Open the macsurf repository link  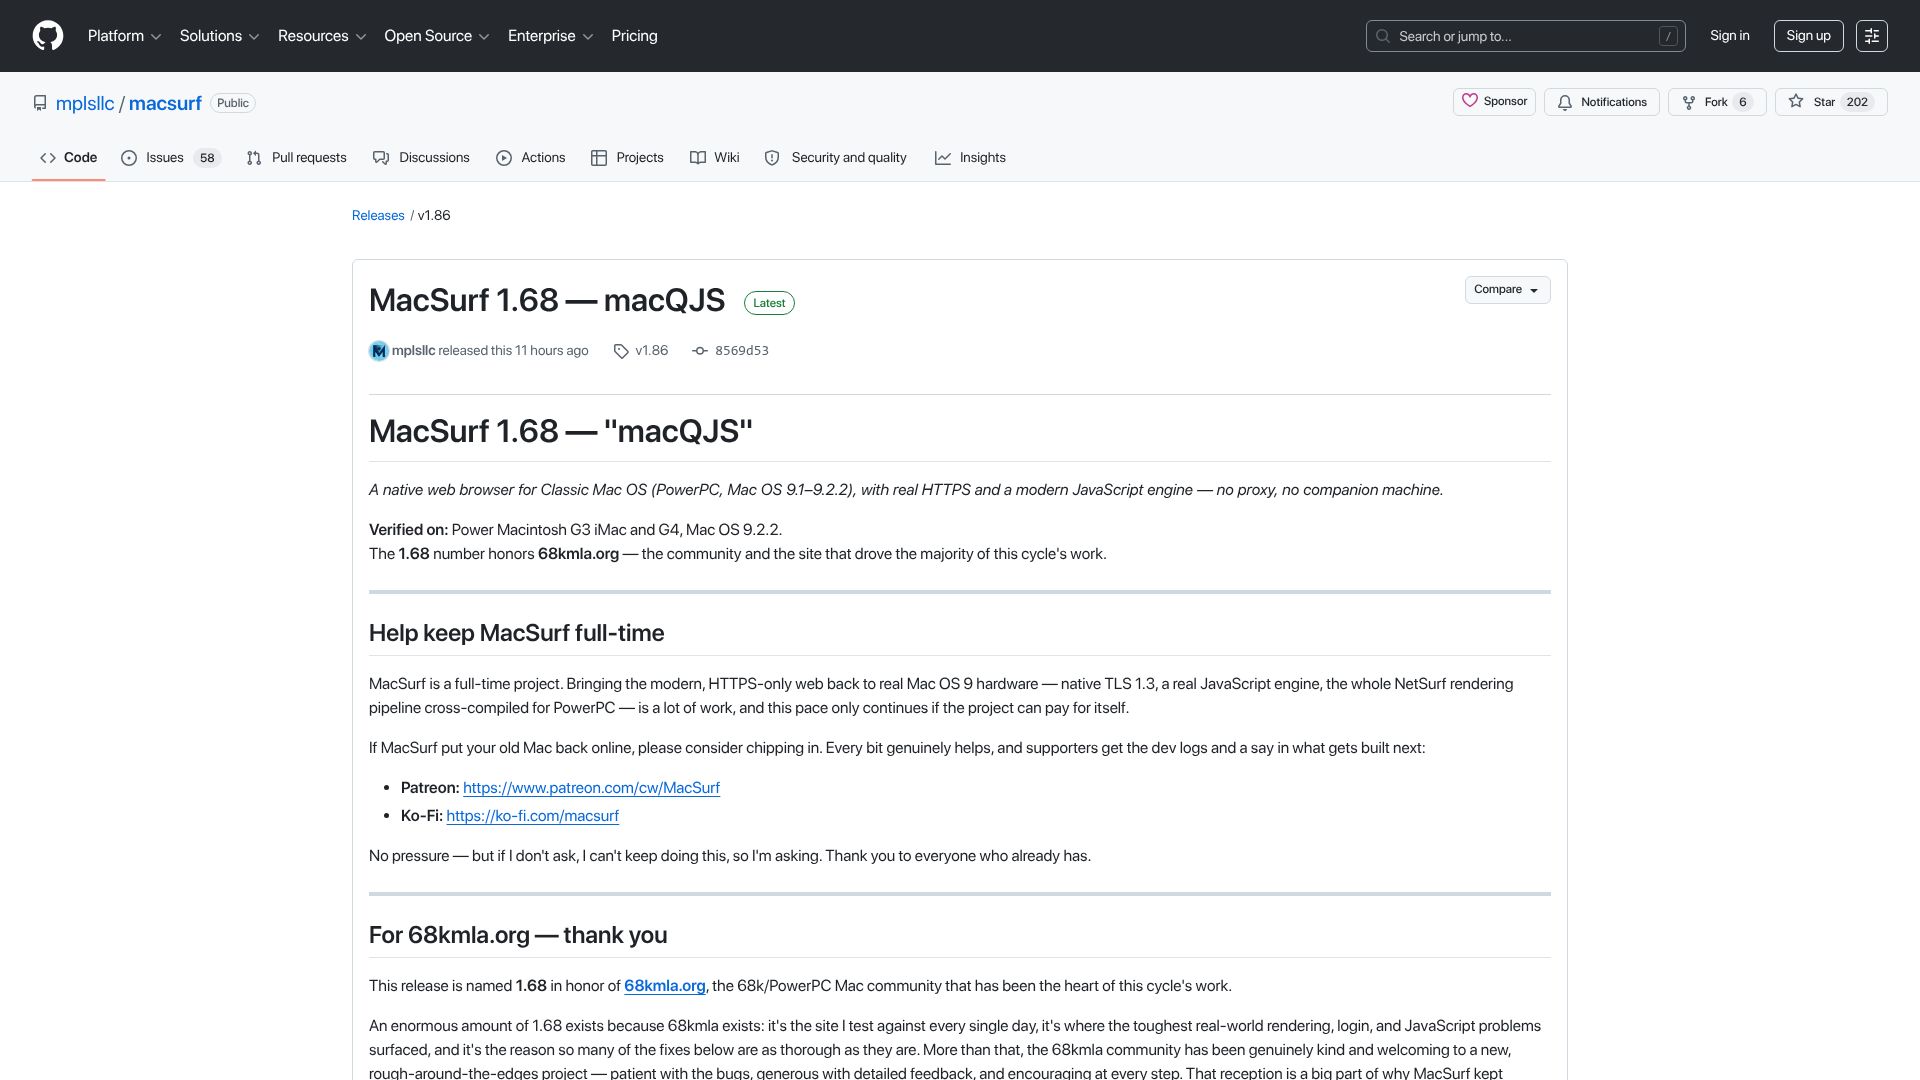(x=165, y=103)
